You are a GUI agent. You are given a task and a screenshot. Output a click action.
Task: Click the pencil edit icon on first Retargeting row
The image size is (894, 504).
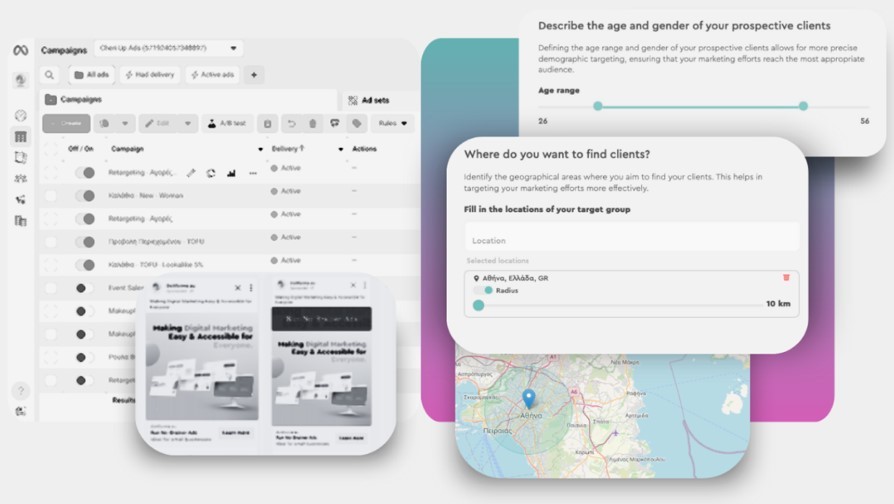pyautogui.click(x=192, y=173)
